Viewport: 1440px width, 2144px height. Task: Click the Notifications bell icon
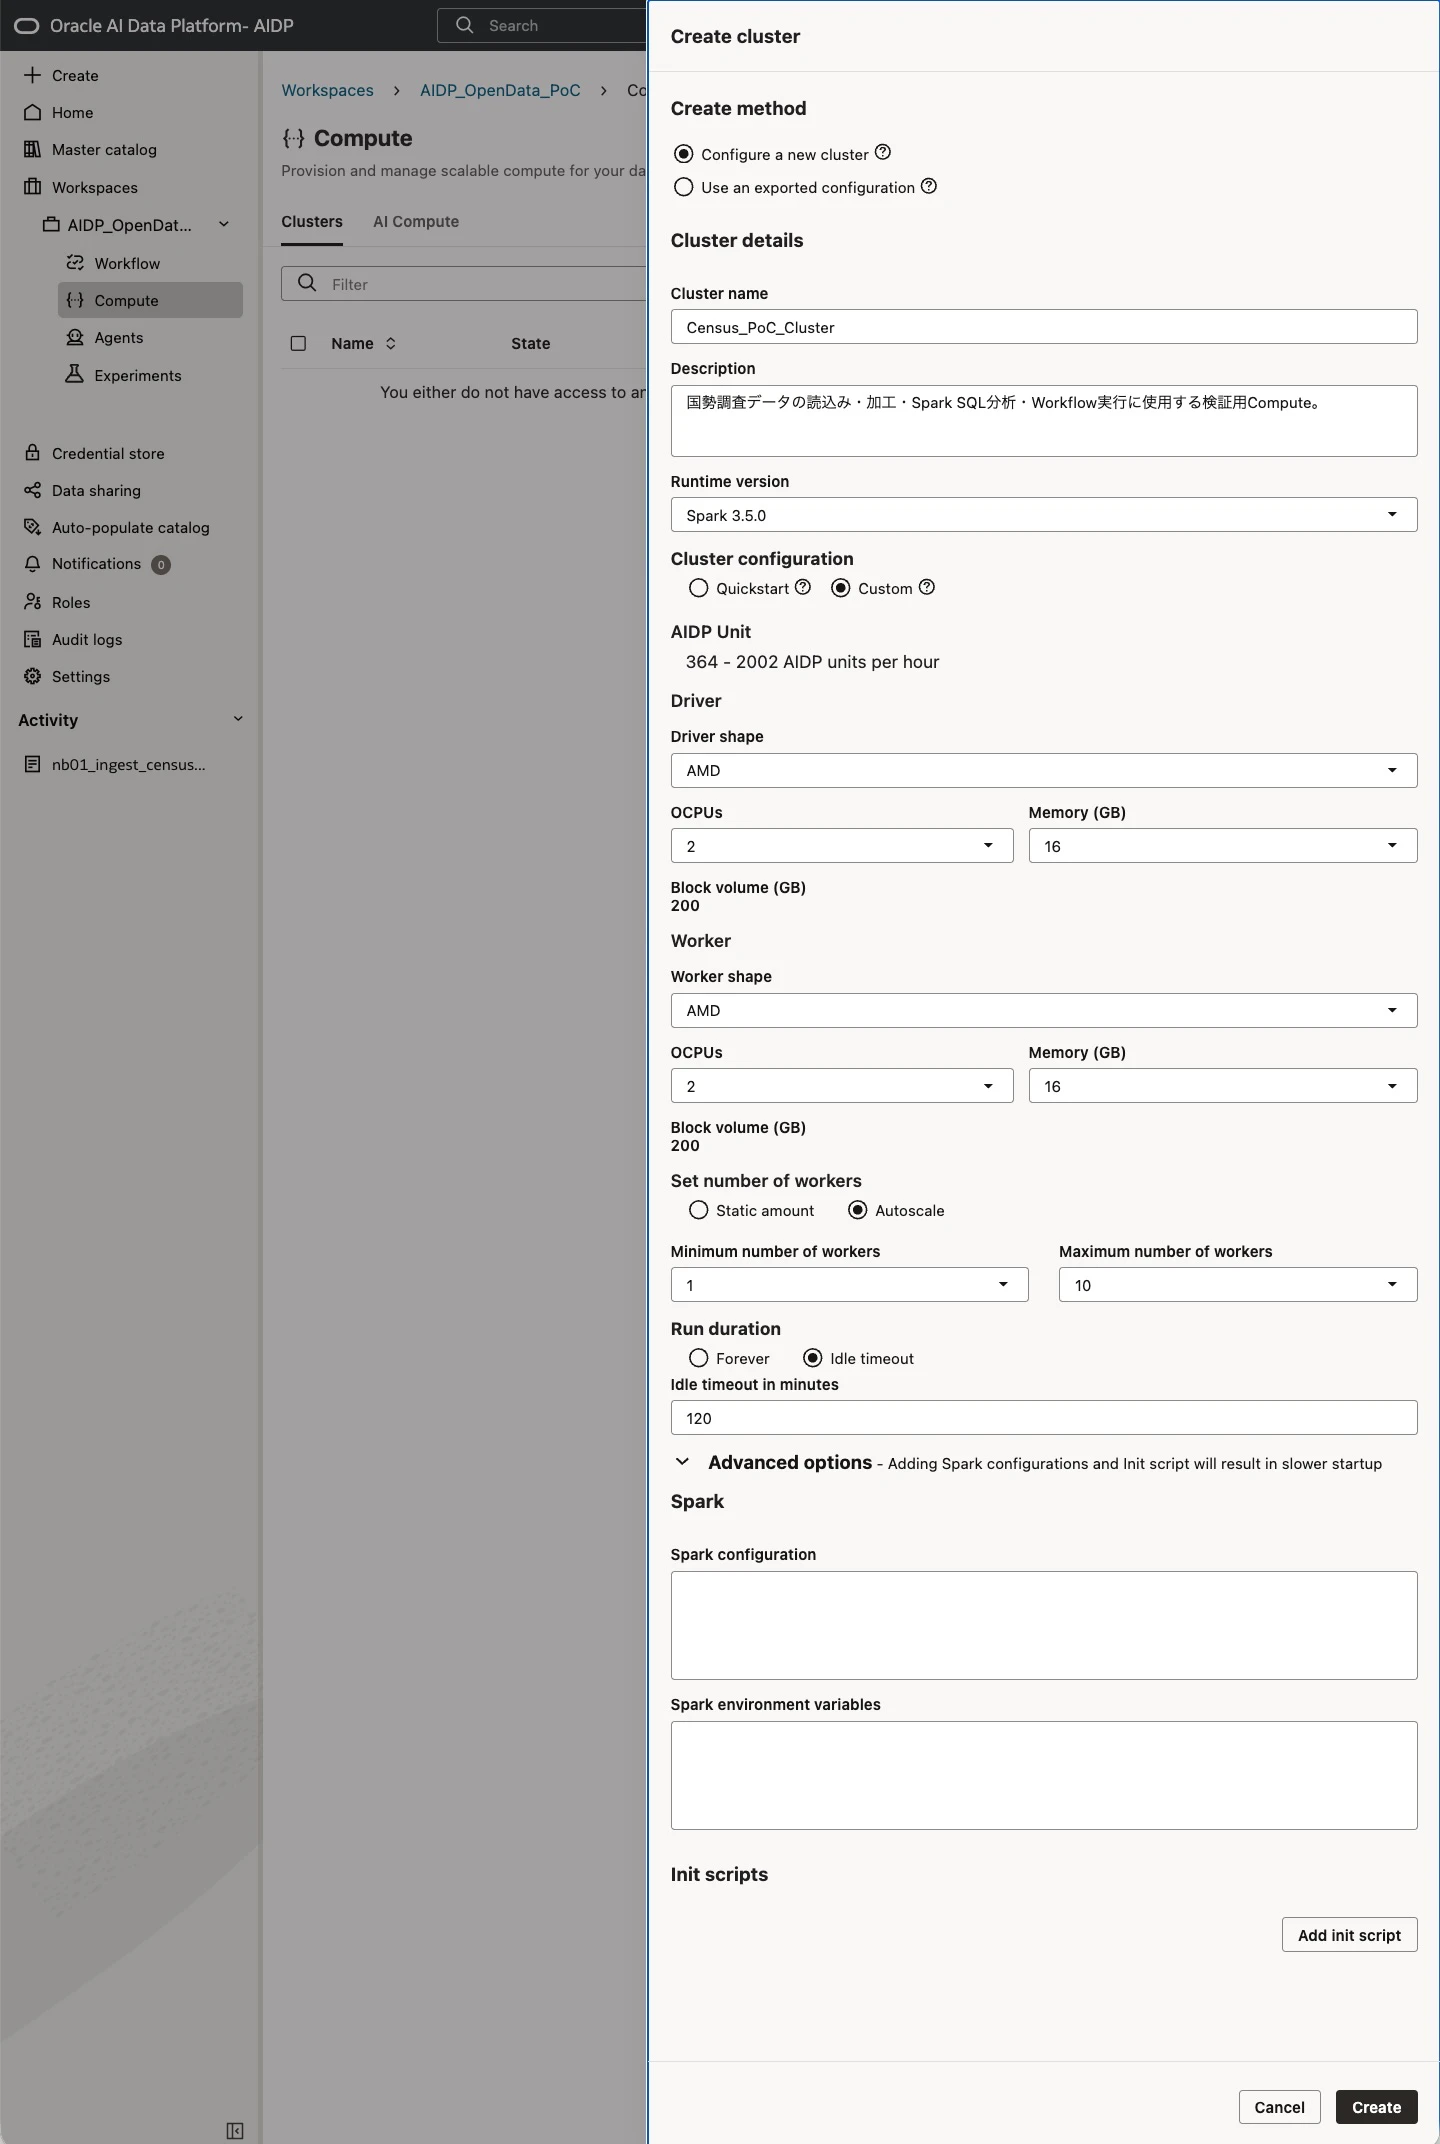(33, 564)
